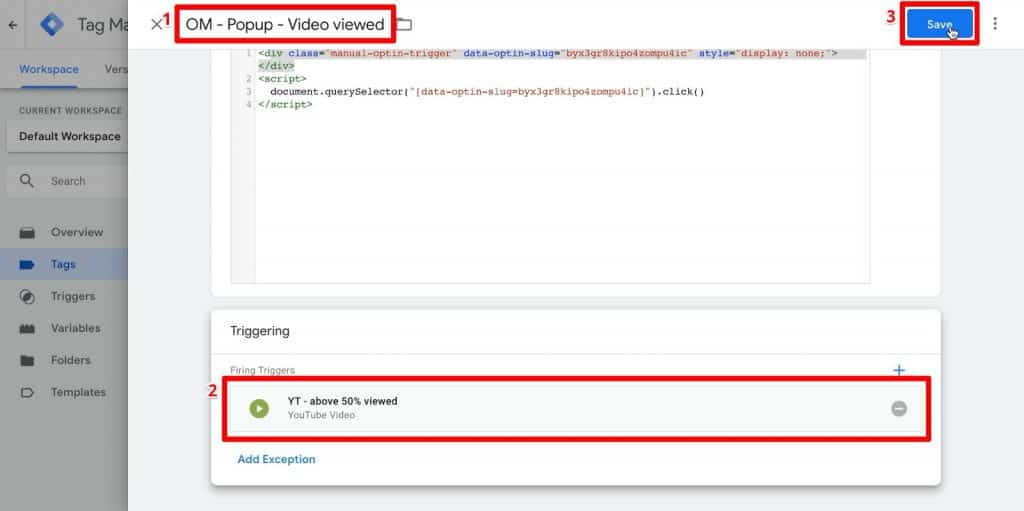The width and height of the screenshot is (1024, 511).
Task: Click the Google Tag Manager logo
Action: (x=52, y=25)
